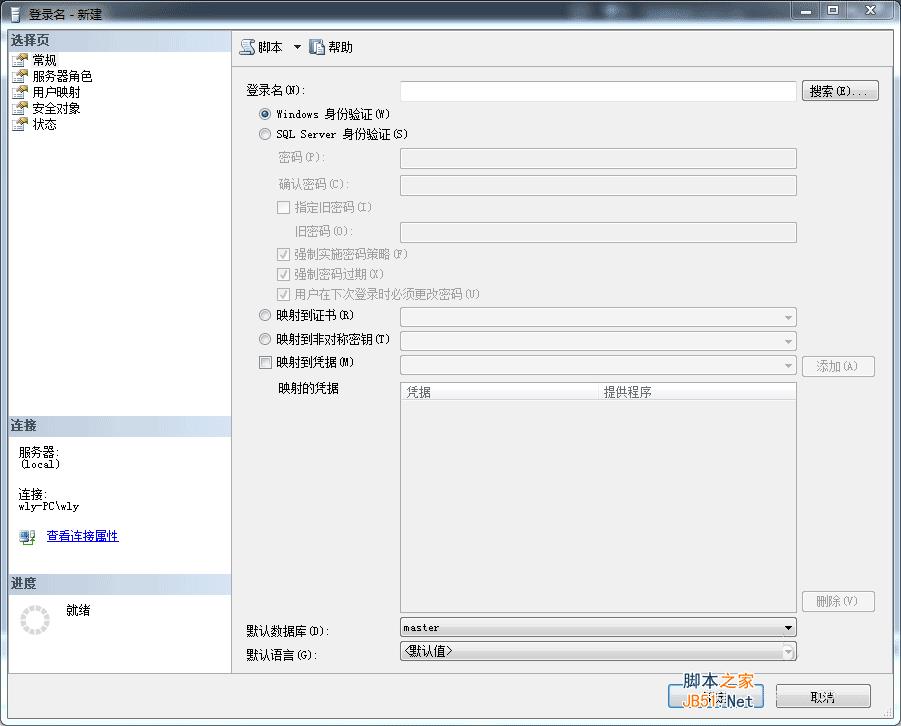Open the 默认语言 dropdown

(788, 651)
